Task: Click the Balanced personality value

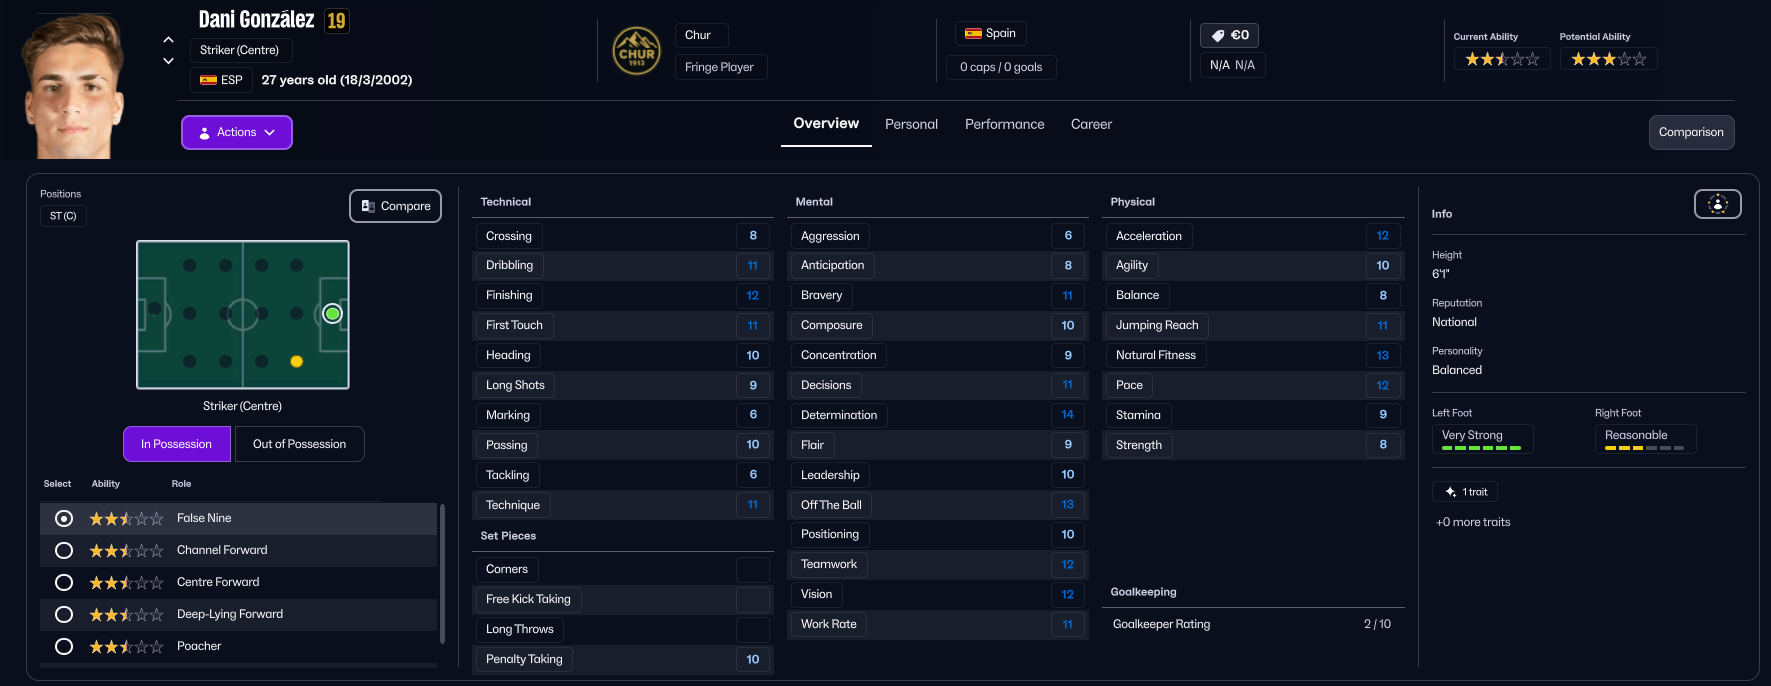Action: coord(1457,370)
